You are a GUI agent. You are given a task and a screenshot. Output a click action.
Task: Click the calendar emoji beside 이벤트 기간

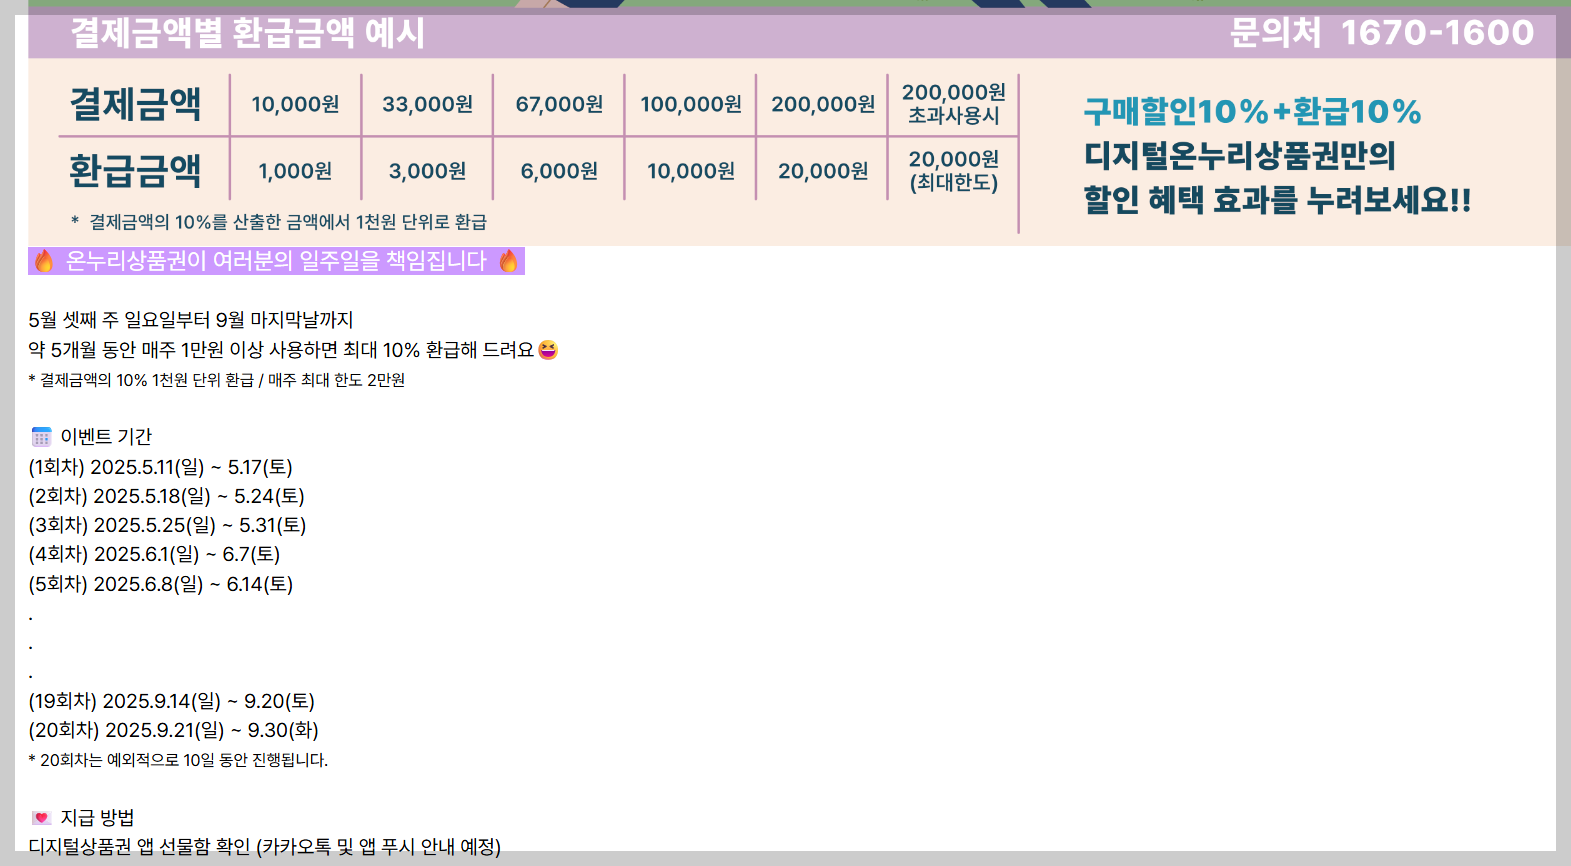click(x=41, y=437)
